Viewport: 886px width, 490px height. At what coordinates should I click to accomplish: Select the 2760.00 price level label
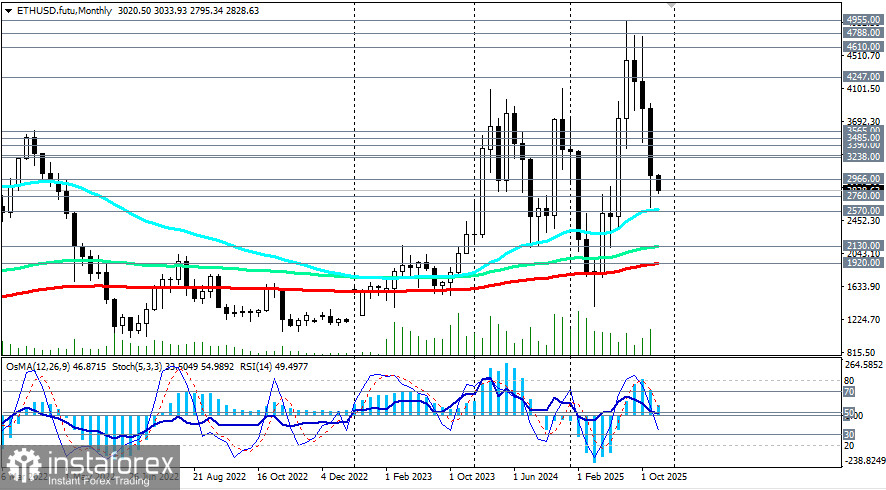click(863, 196)
